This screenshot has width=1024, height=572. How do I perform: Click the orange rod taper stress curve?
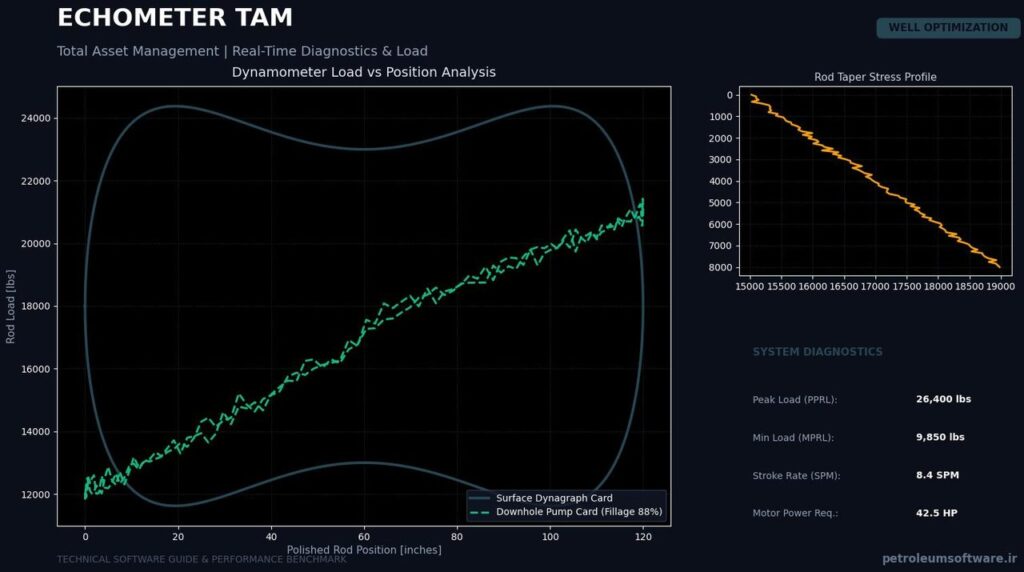pos(875,181)
